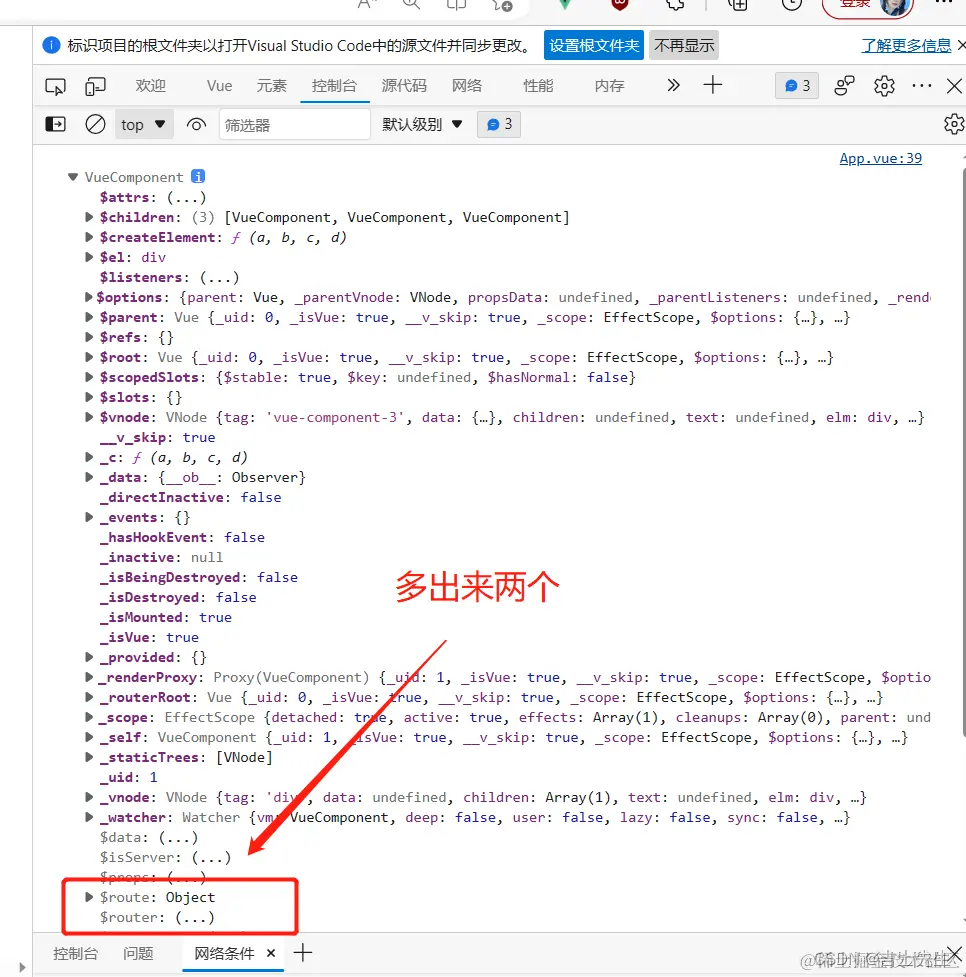Open the top context dropdown
This screenshot has width=966, height=977.
144,125
